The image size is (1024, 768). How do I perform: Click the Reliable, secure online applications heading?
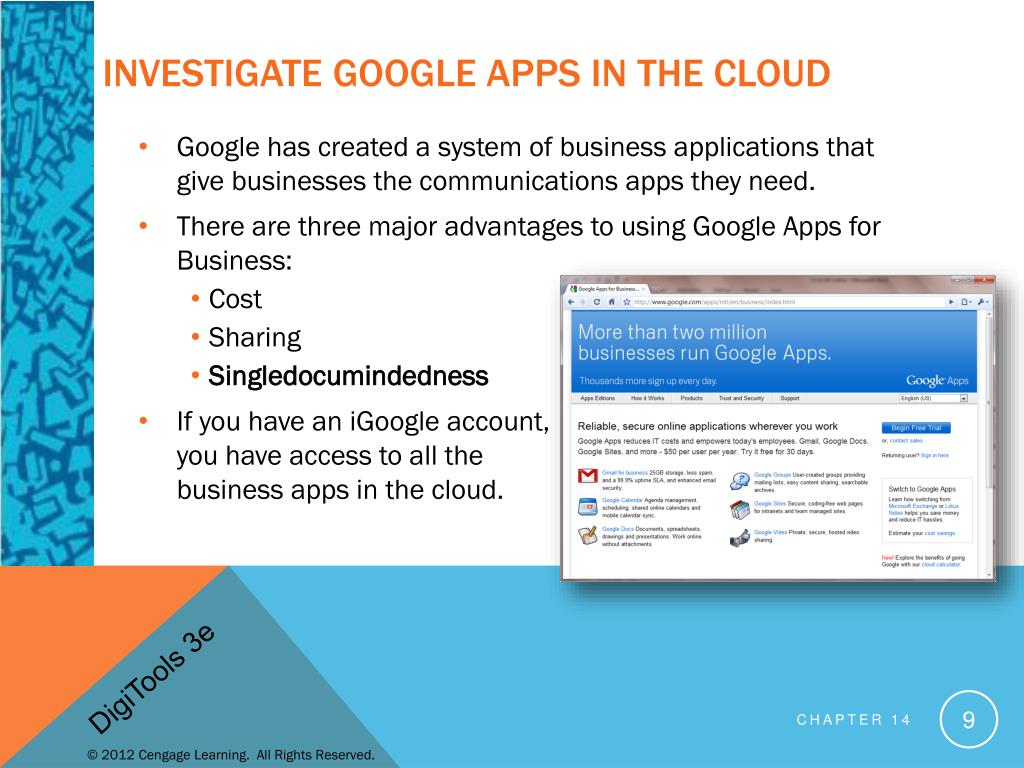click(707, 426)
